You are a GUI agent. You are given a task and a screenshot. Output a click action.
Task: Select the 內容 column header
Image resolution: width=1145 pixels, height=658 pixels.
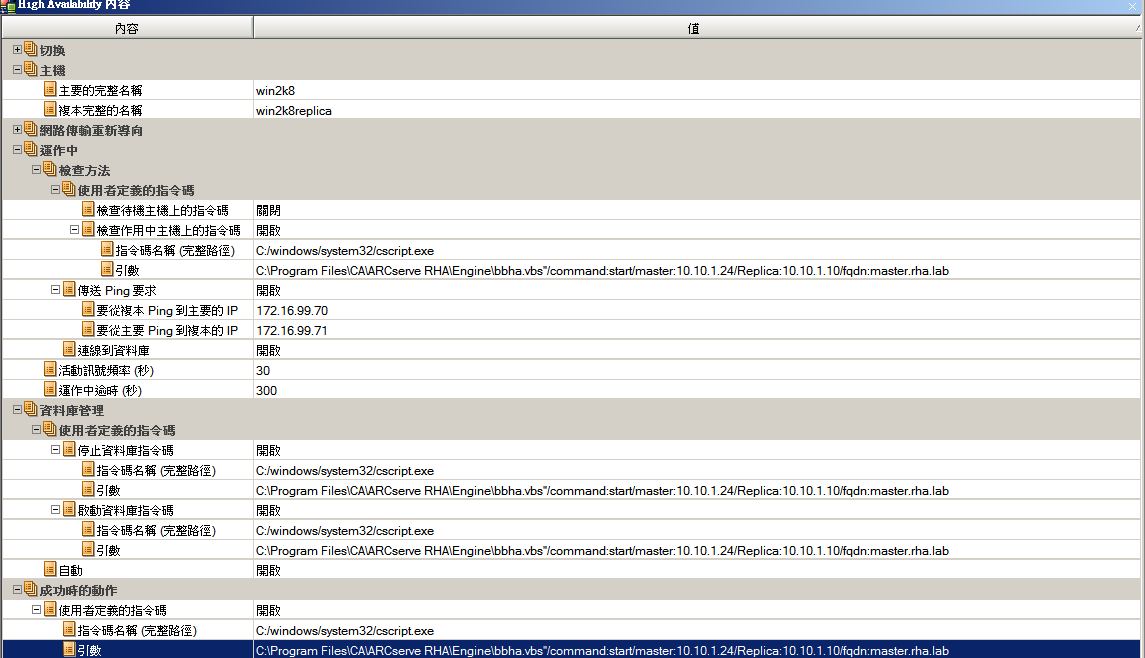[x=127, y=28]
